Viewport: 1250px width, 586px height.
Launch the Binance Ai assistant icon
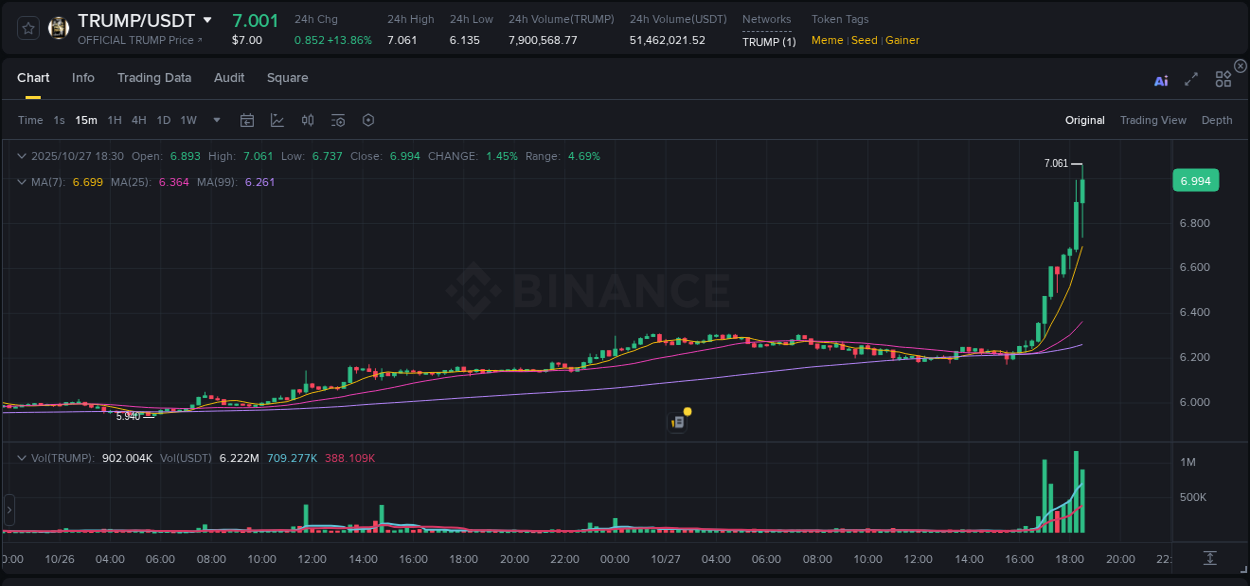point(1160,82)
